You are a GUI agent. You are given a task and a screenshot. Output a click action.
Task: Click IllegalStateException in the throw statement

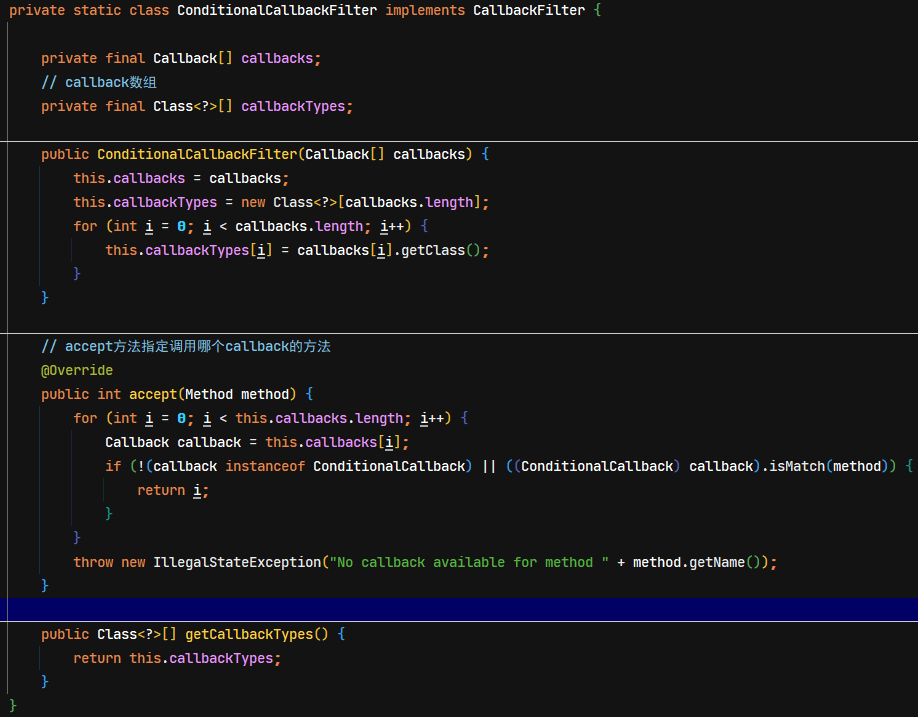[x=237, y=562]
